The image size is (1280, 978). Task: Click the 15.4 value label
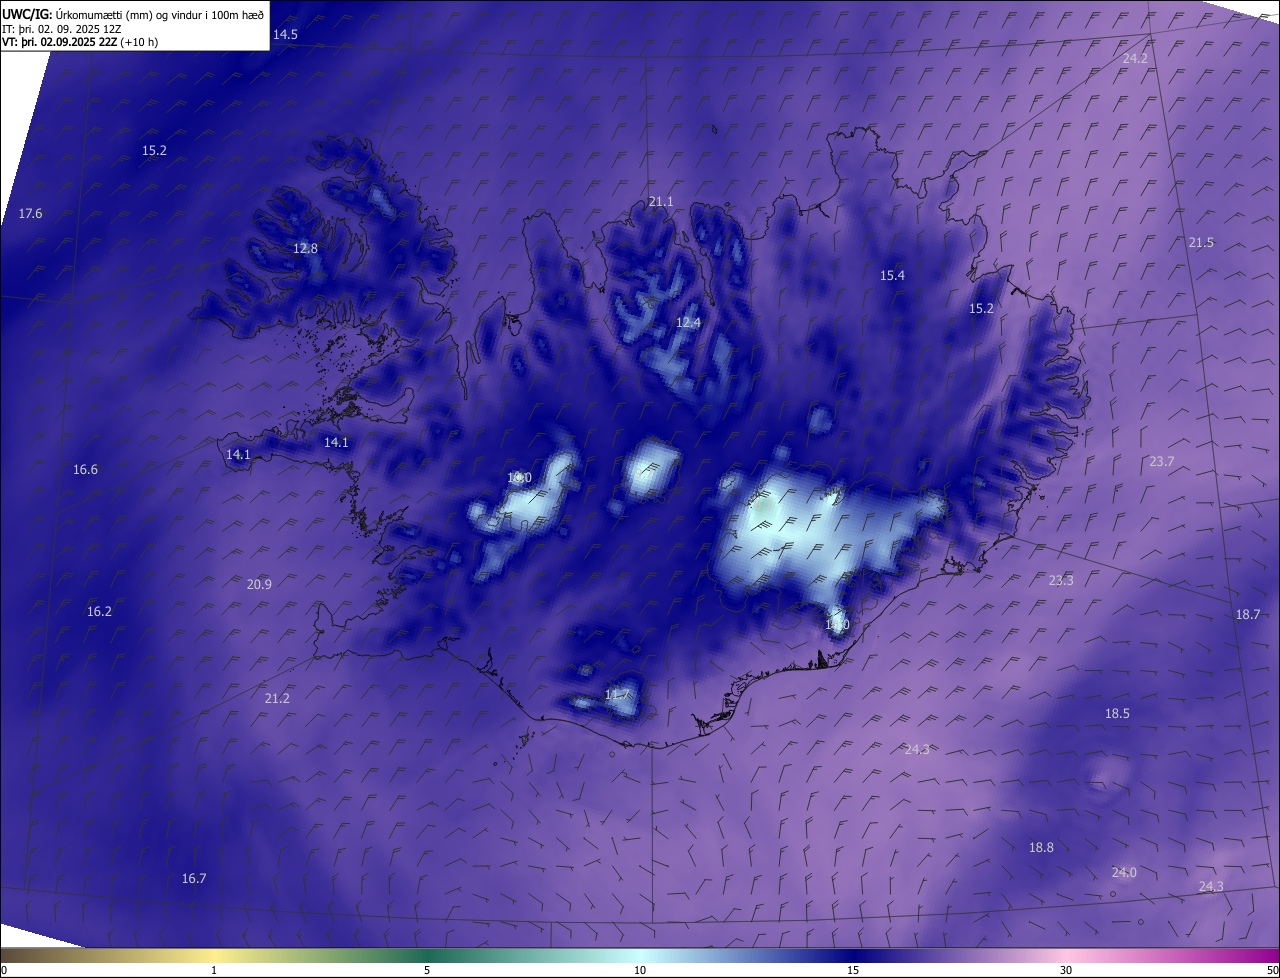(892, 276)
